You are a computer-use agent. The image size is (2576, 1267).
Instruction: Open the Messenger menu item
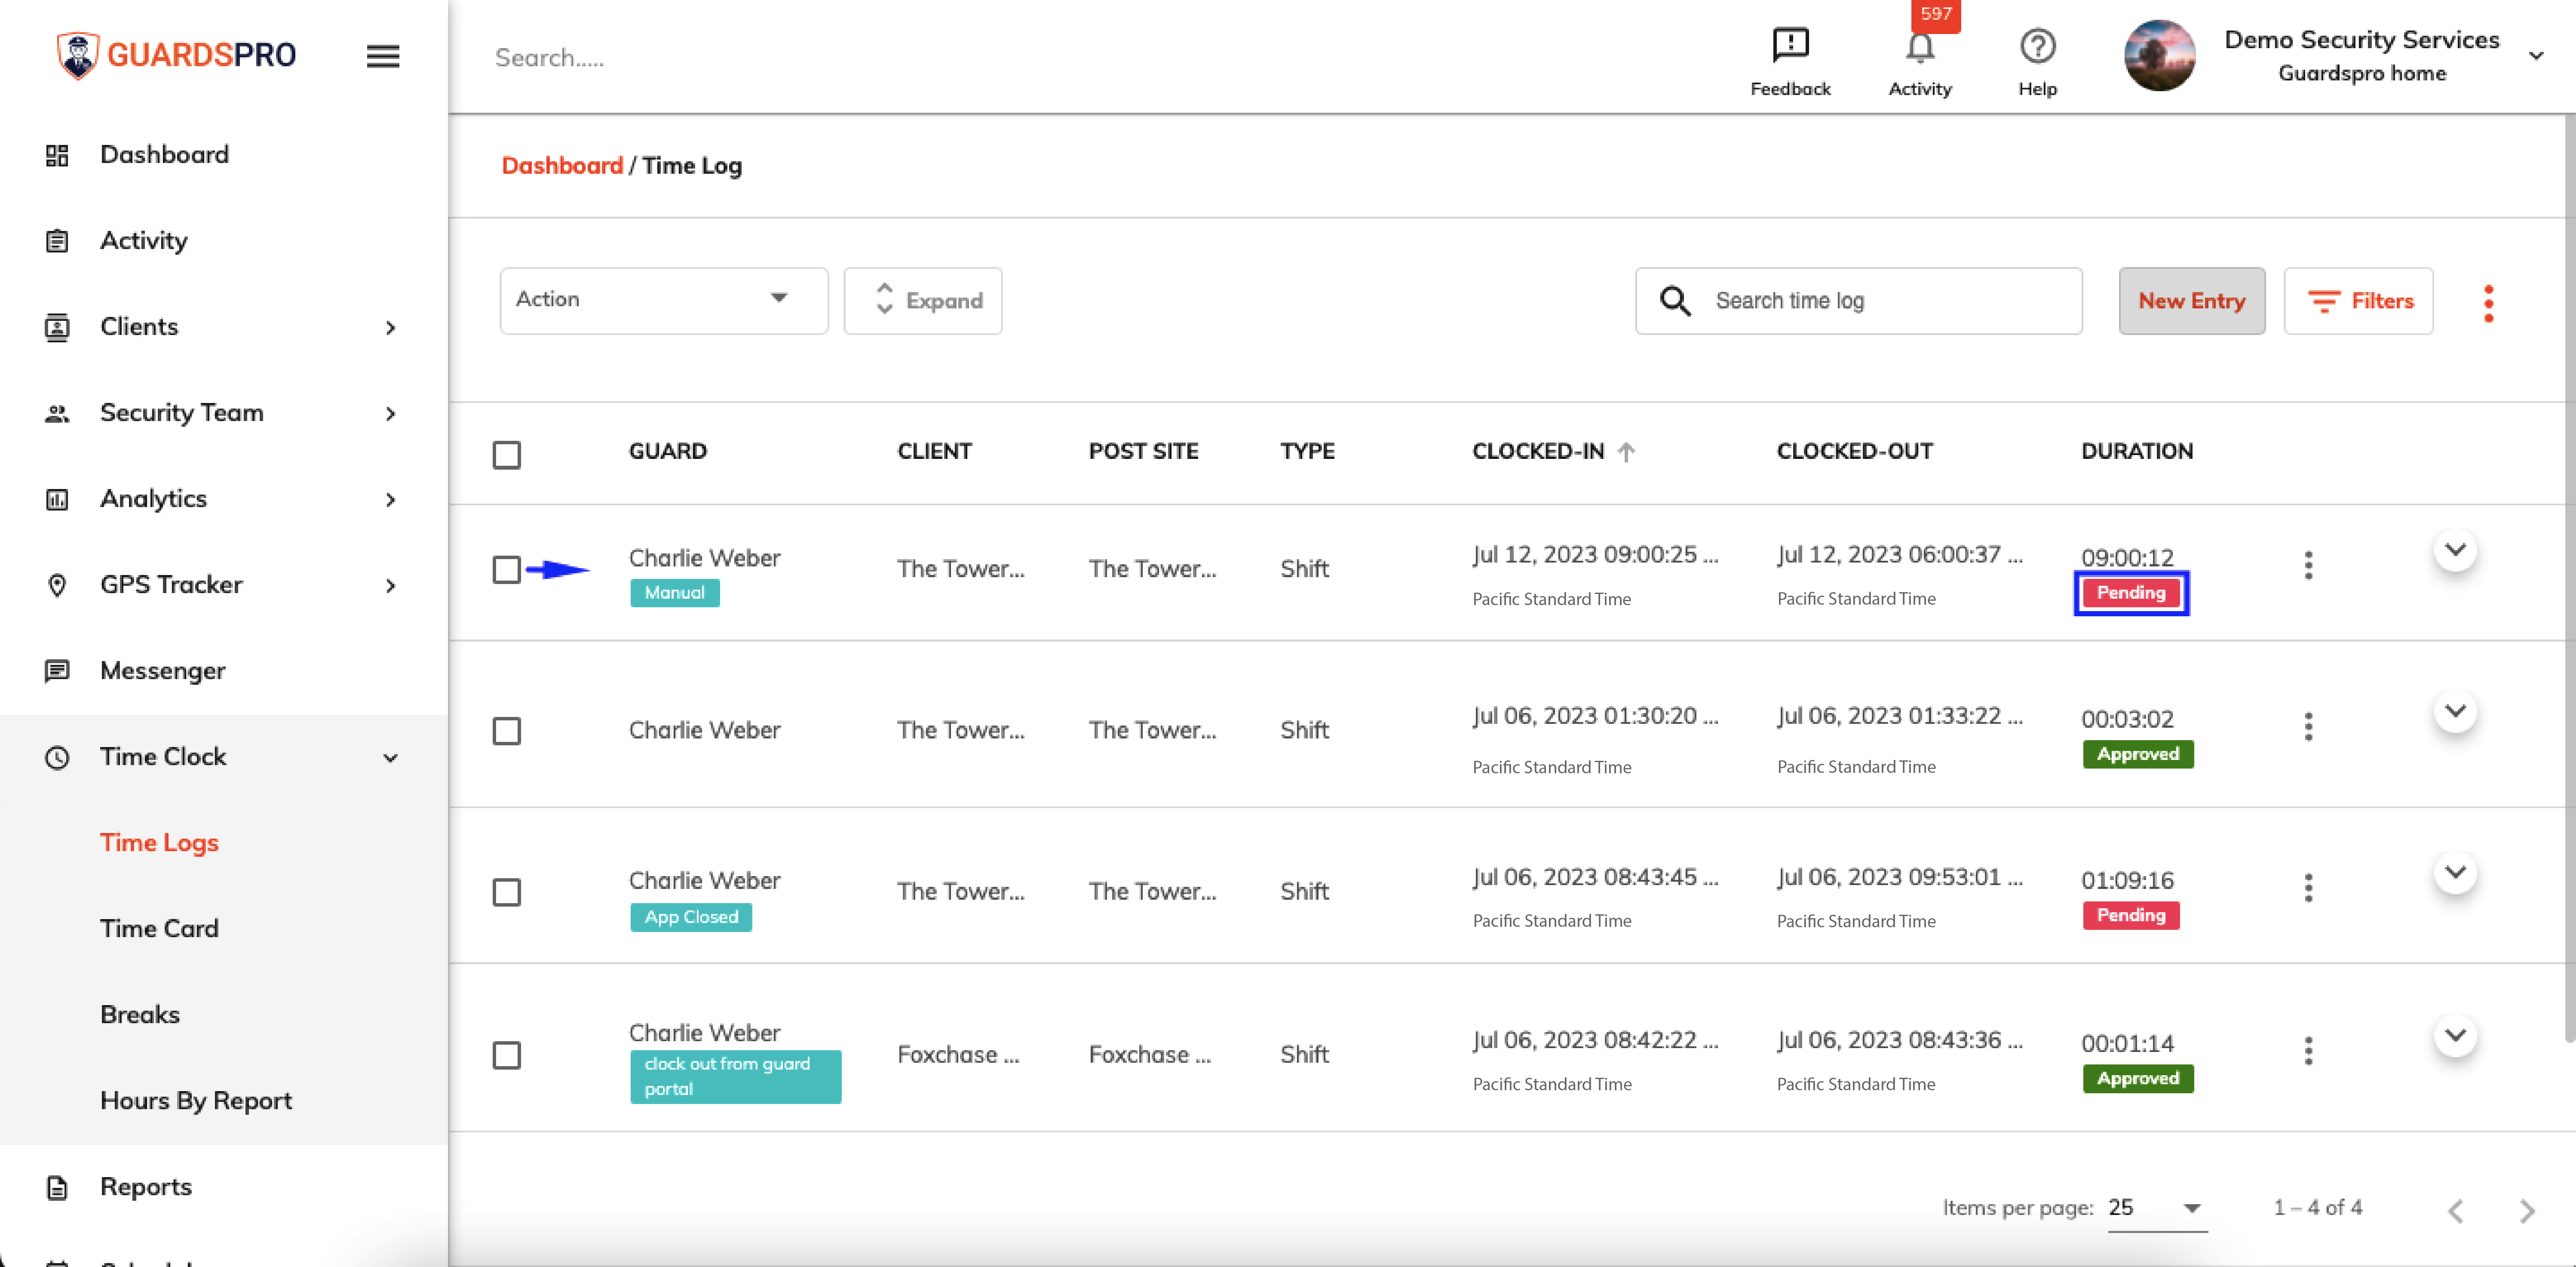(x=163, y=671)
